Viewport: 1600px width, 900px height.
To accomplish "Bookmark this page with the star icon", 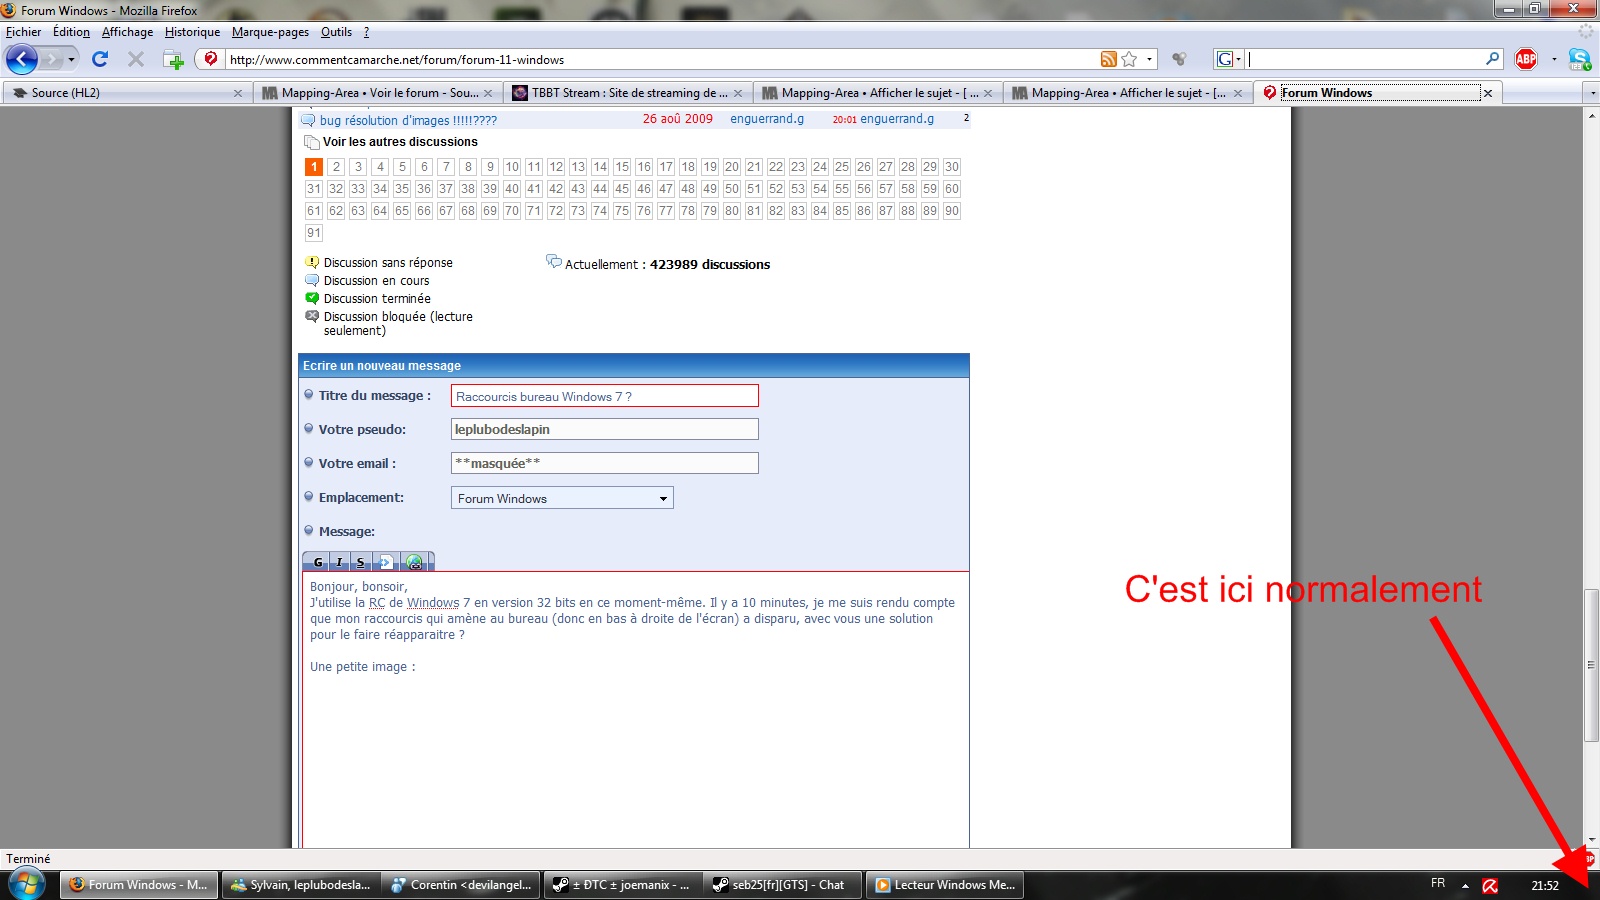I will coord(1129,60).
